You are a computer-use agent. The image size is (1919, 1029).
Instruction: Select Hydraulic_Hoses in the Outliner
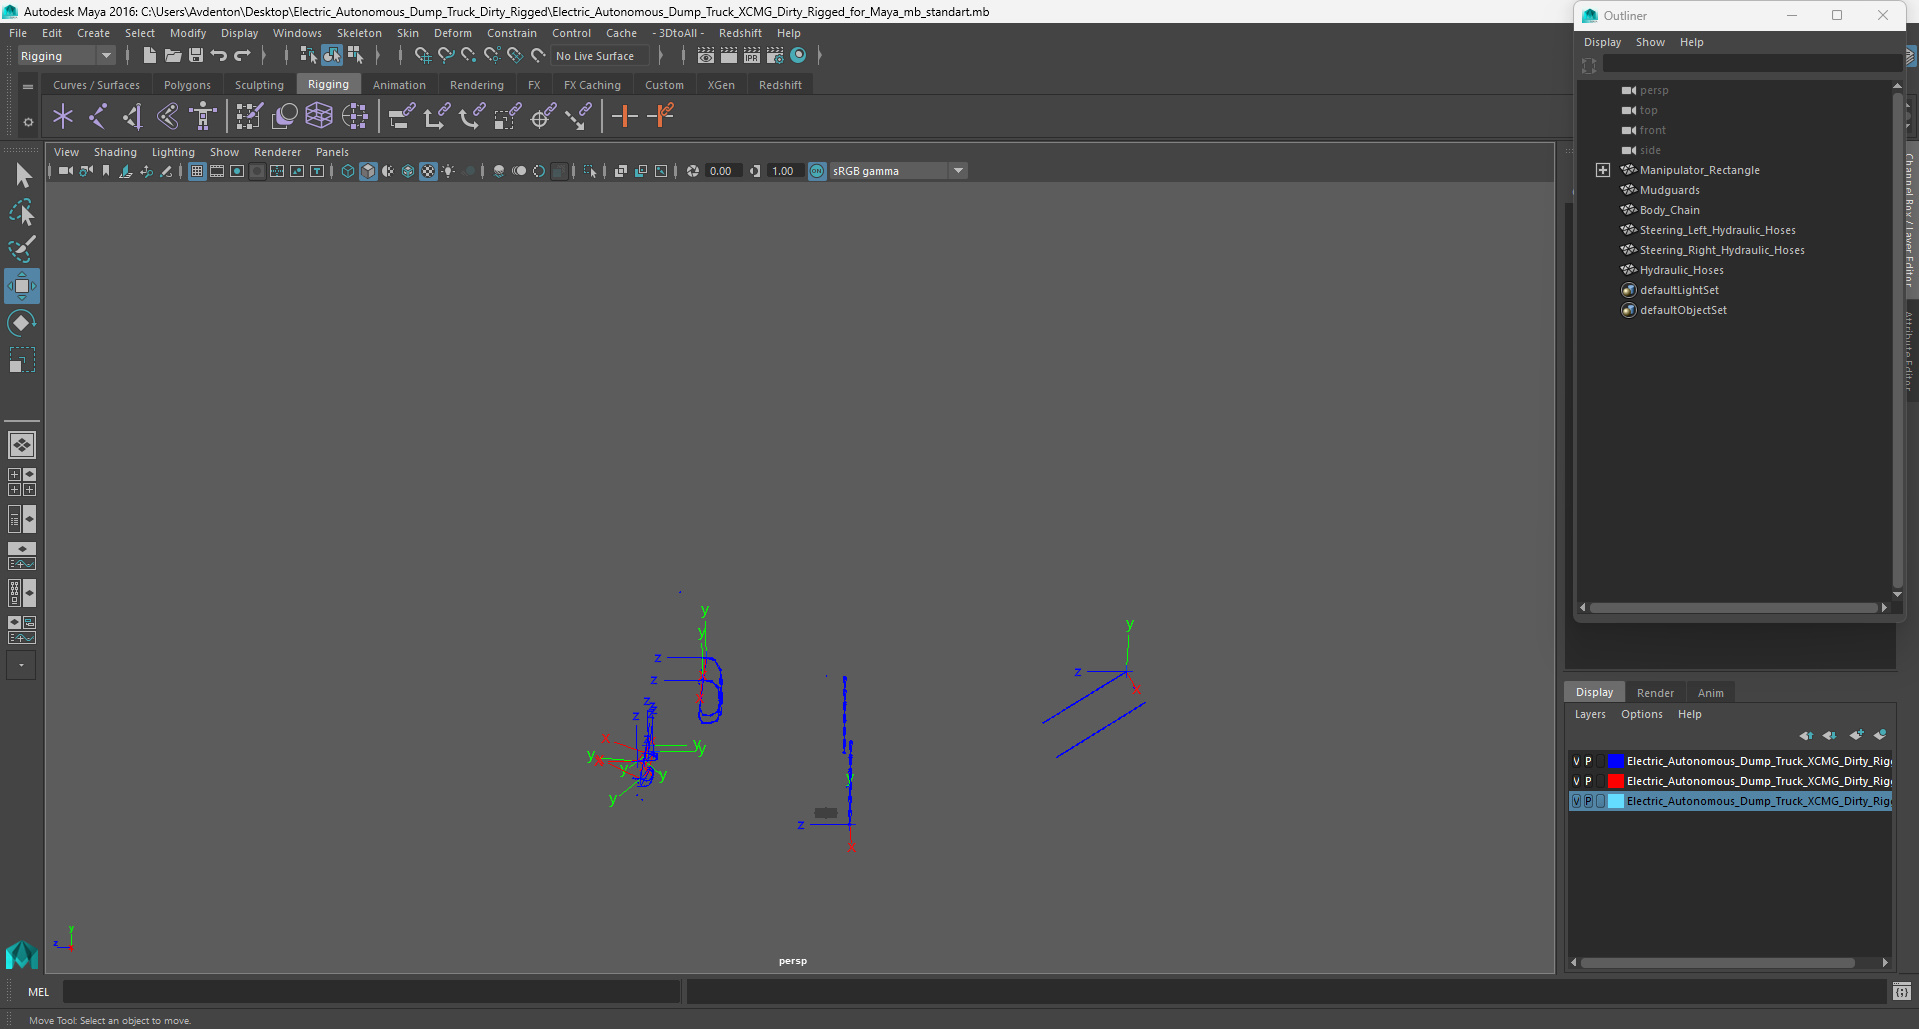(1681, 270)
